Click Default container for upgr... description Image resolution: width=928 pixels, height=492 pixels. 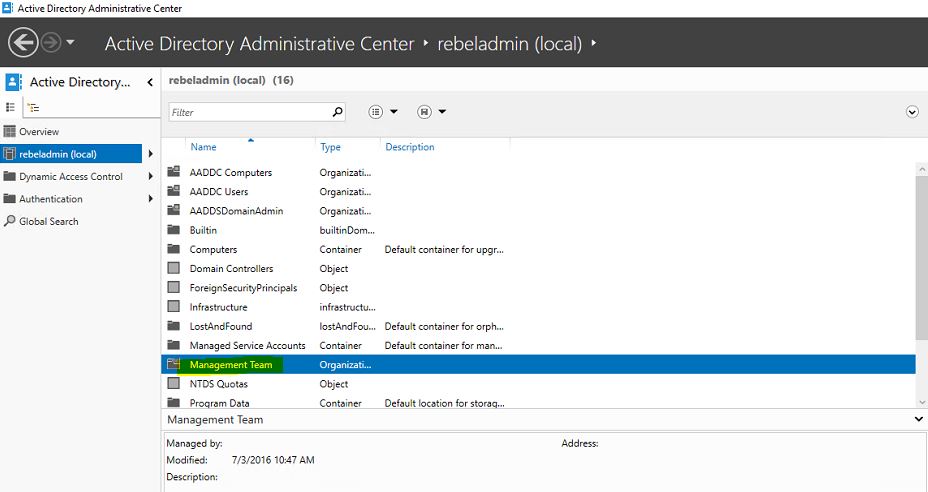click(444, 250)
